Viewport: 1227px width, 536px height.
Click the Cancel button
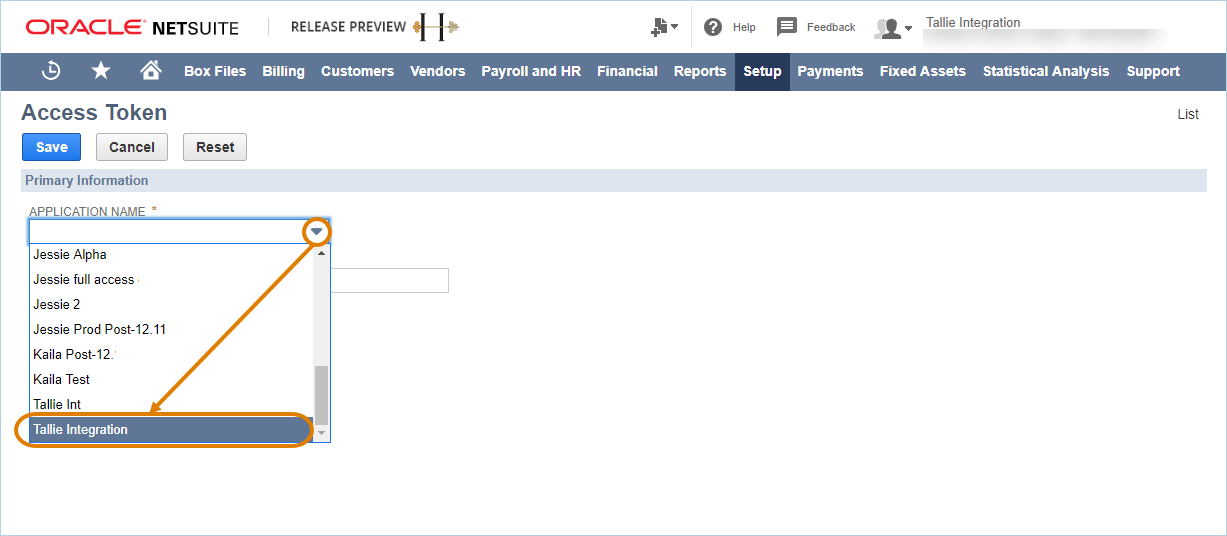click(132, 147)
